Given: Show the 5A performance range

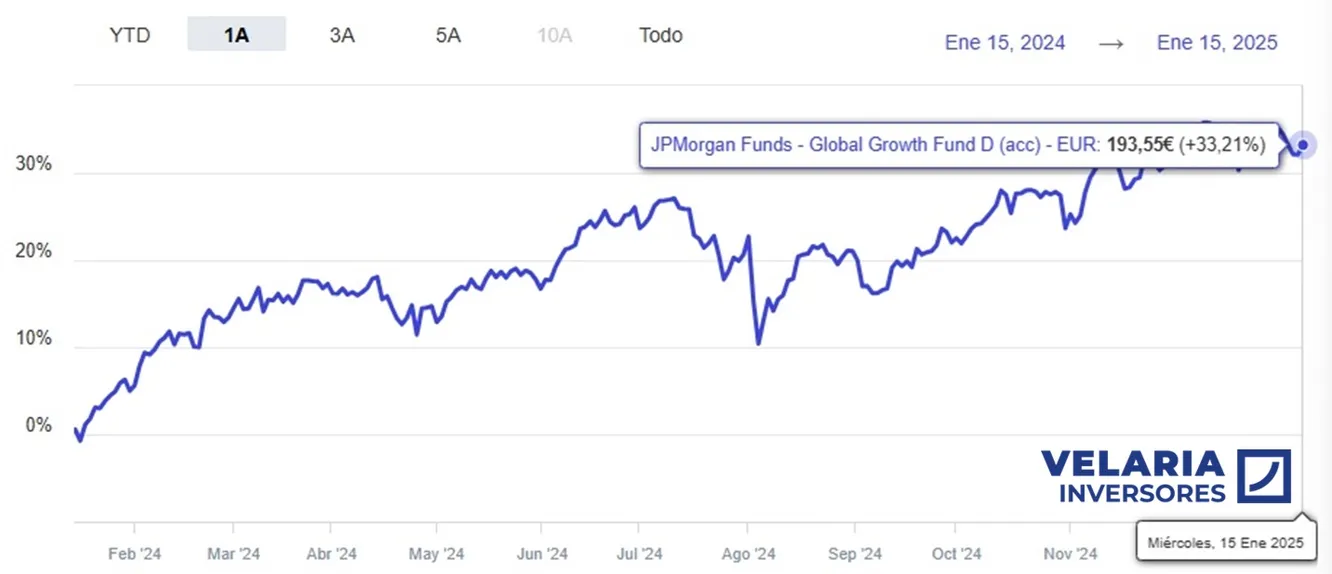Looking at the screenshot, I should tap(448, 36).
